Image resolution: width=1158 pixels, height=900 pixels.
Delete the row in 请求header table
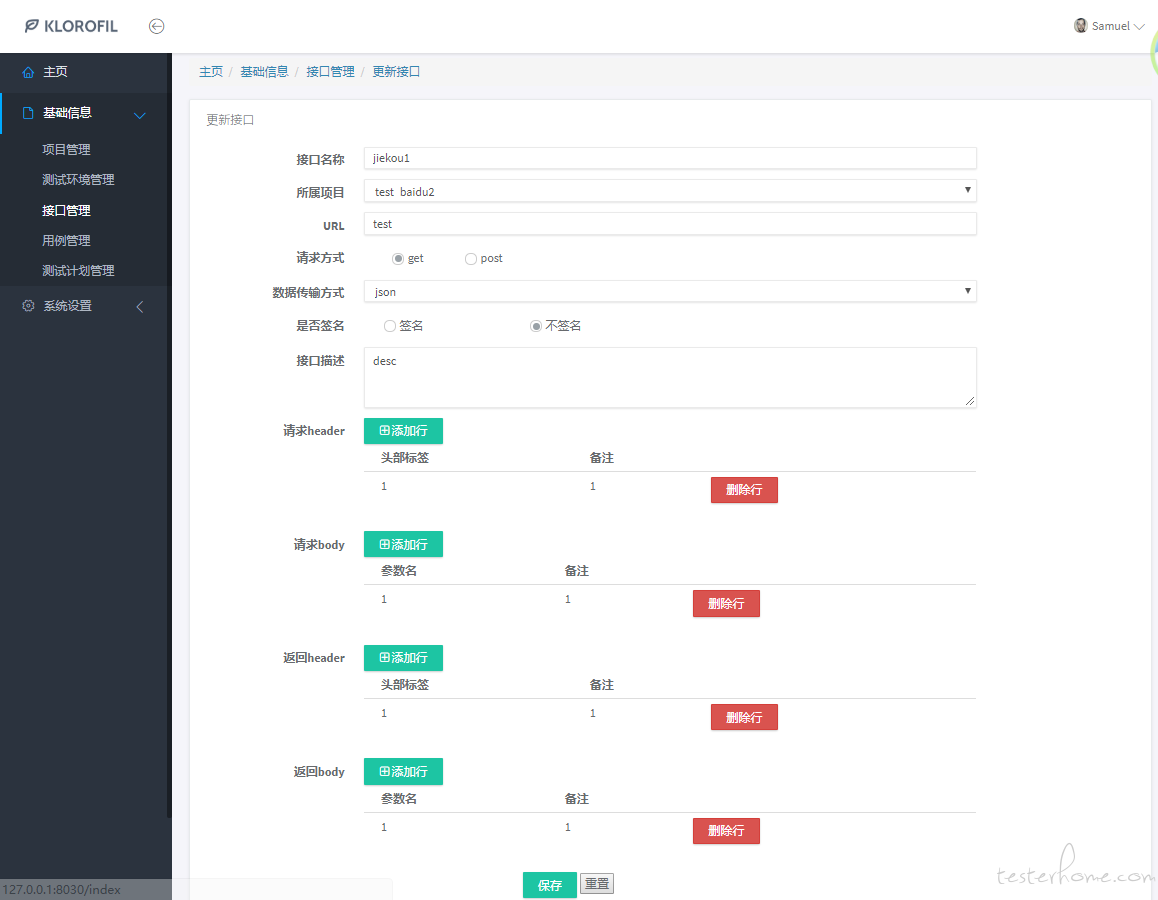tap(744, 490)
